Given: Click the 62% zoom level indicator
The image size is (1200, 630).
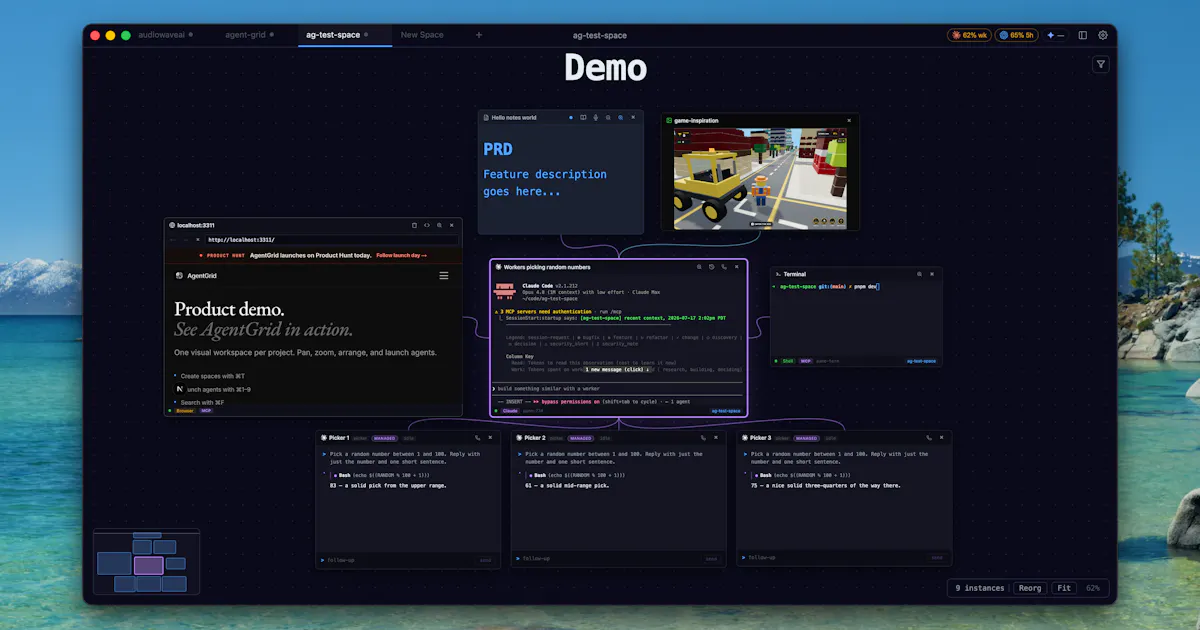Looking at the screenshot, I should (x=1093, y=588).
